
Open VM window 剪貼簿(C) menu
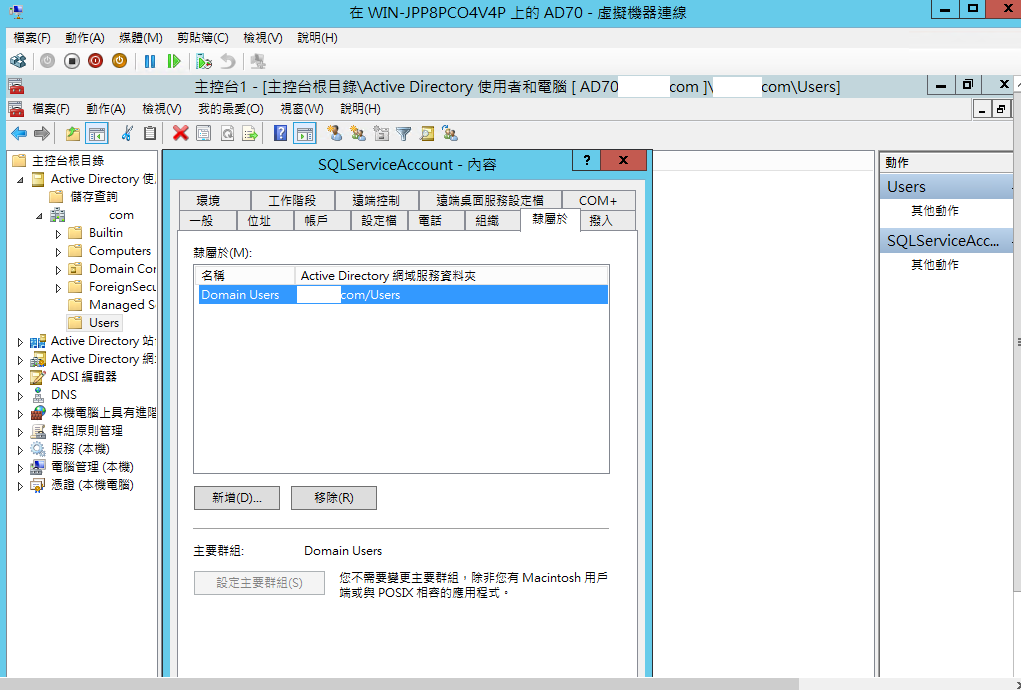204,38
